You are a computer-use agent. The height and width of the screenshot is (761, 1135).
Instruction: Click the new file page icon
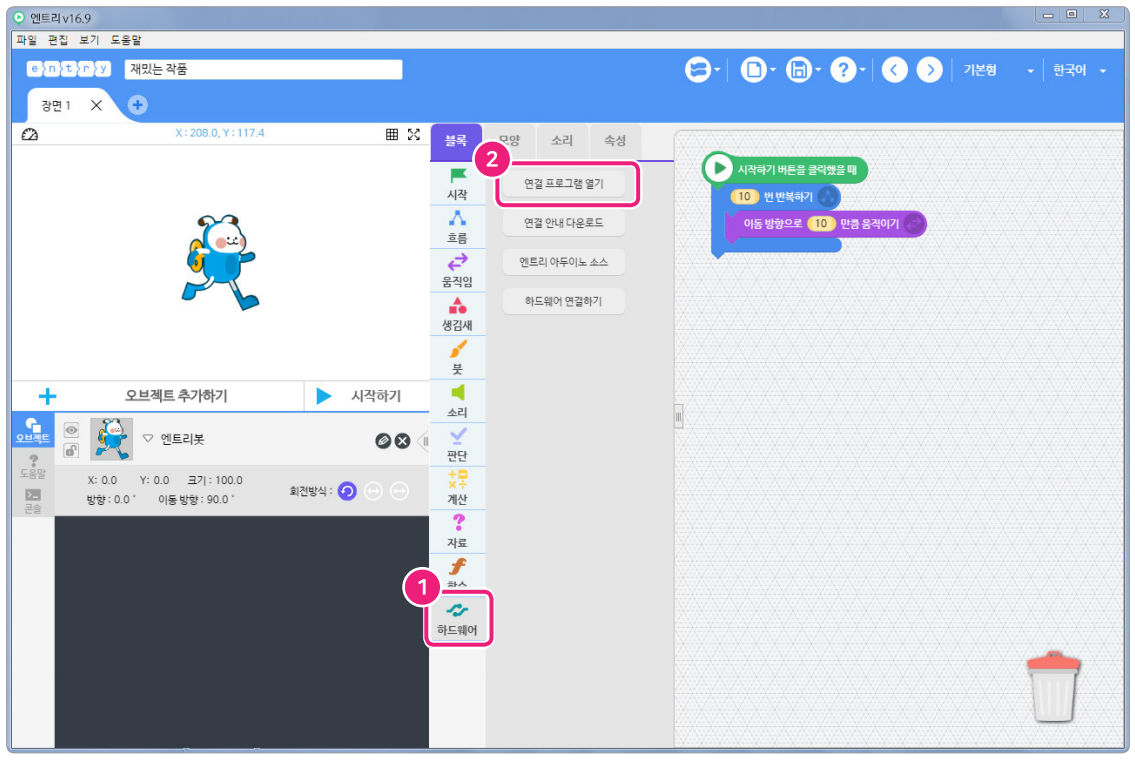pos(753,70)
